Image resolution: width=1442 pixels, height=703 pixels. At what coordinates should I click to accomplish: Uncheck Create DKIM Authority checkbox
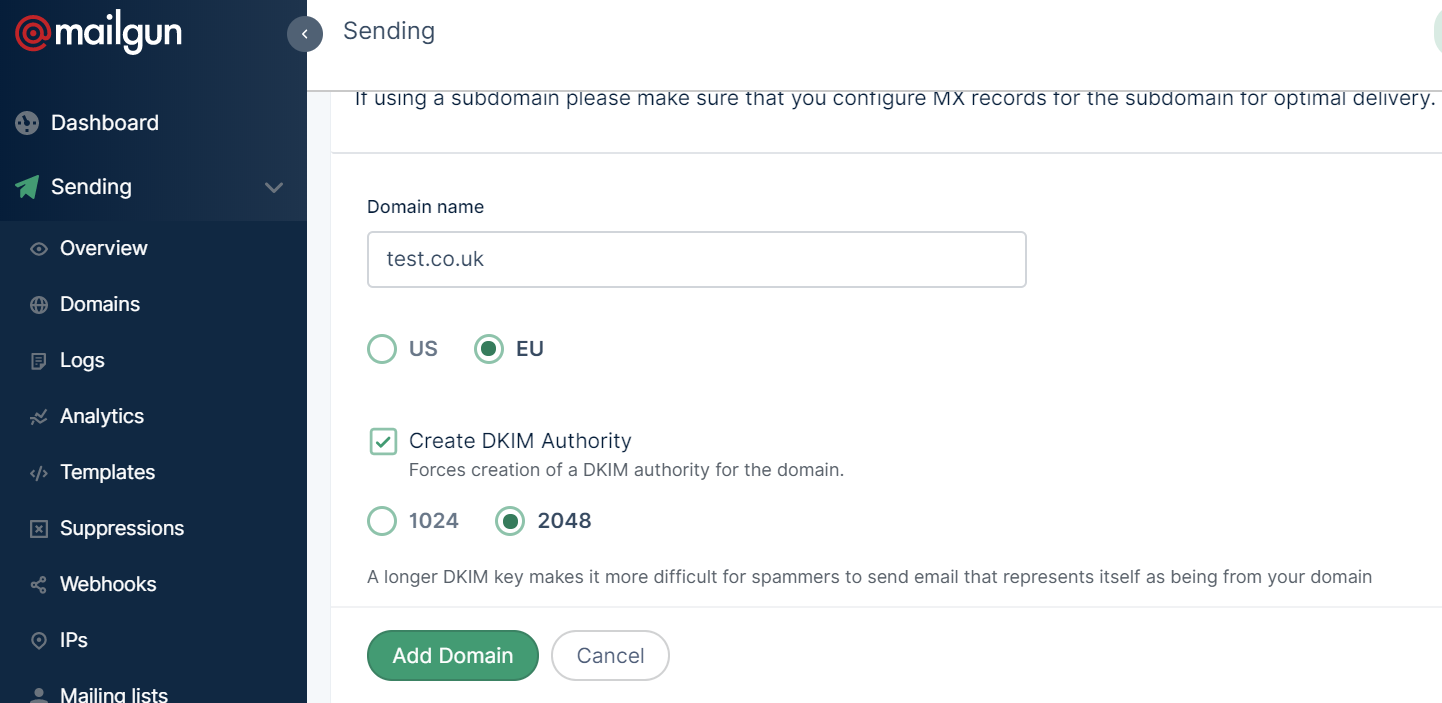coord(383,441)
